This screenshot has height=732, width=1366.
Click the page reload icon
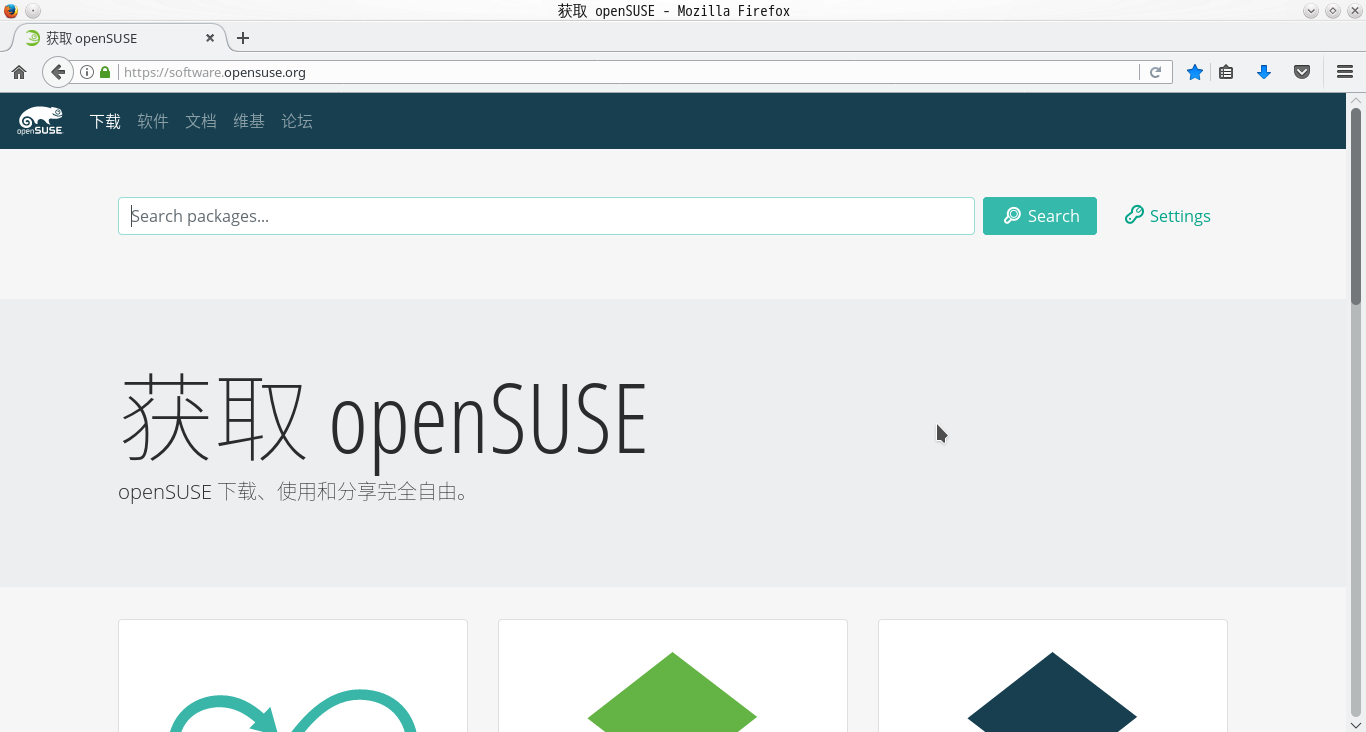[x=1156, y=72]
